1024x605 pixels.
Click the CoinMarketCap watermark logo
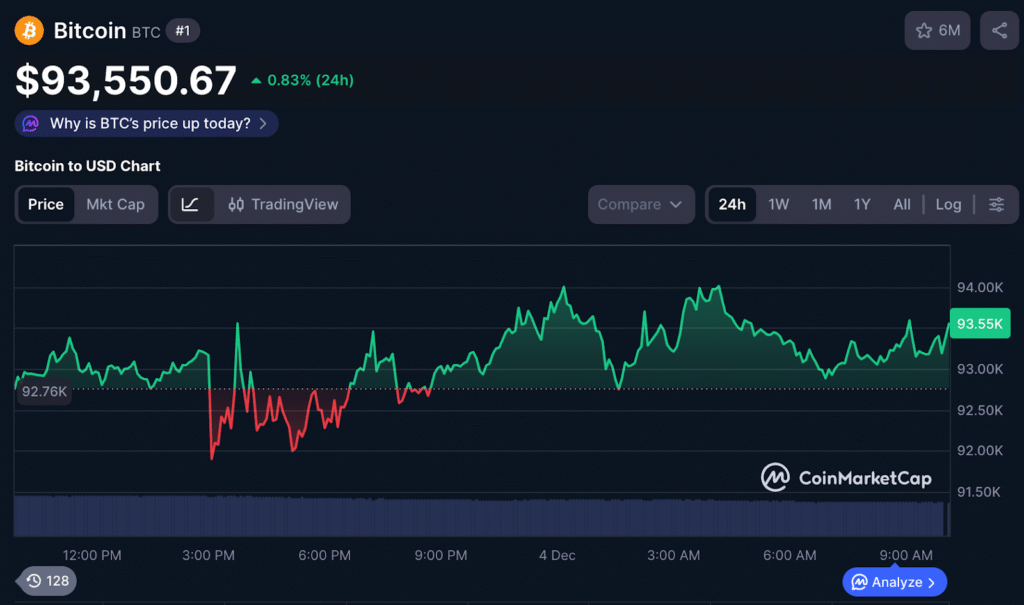pyautogui.click(x=846, y=478)
